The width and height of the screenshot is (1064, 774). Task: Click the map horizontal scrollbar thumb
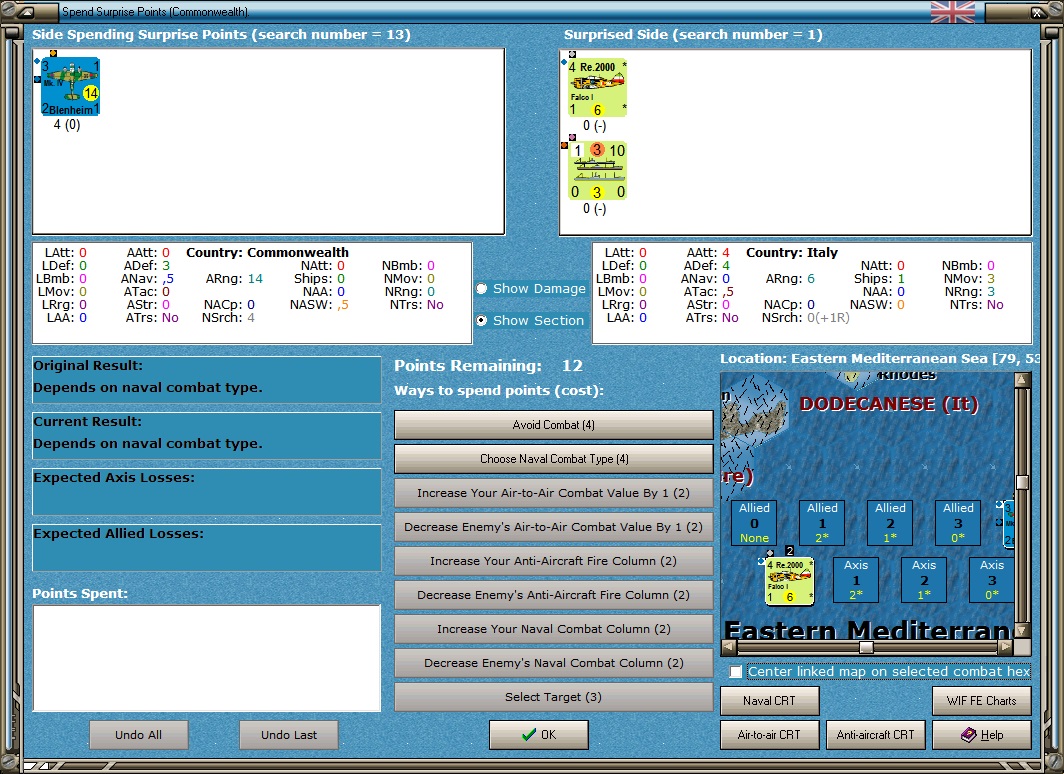tap(866, 647)
